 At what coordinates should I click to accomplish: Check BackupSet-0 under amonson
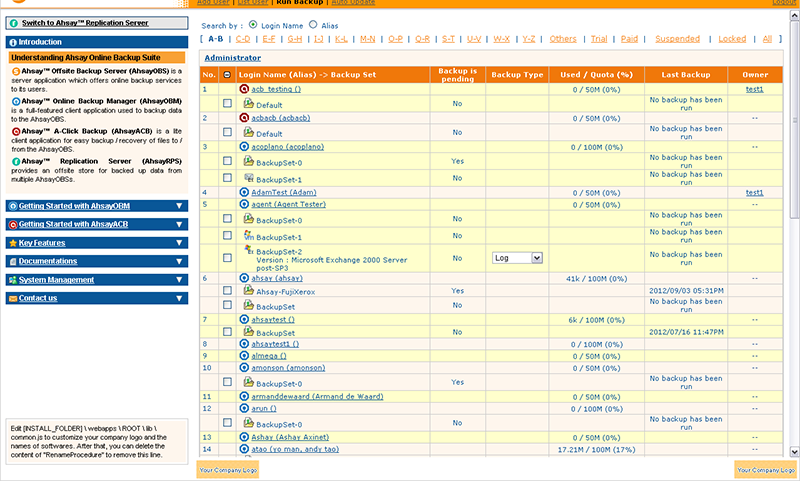[227, 382]
